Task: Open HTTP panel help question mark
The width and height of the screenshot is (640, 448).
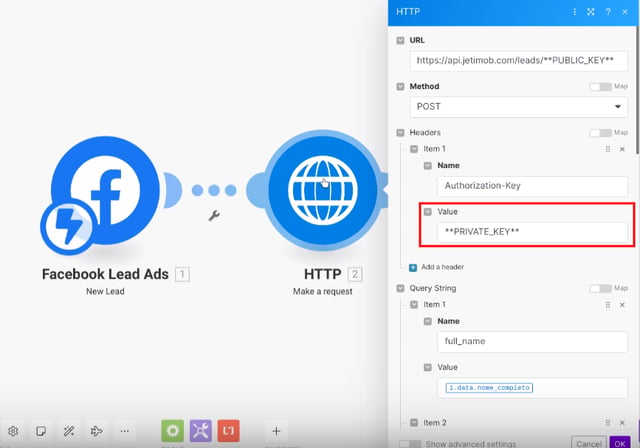Action: [608, 12]
